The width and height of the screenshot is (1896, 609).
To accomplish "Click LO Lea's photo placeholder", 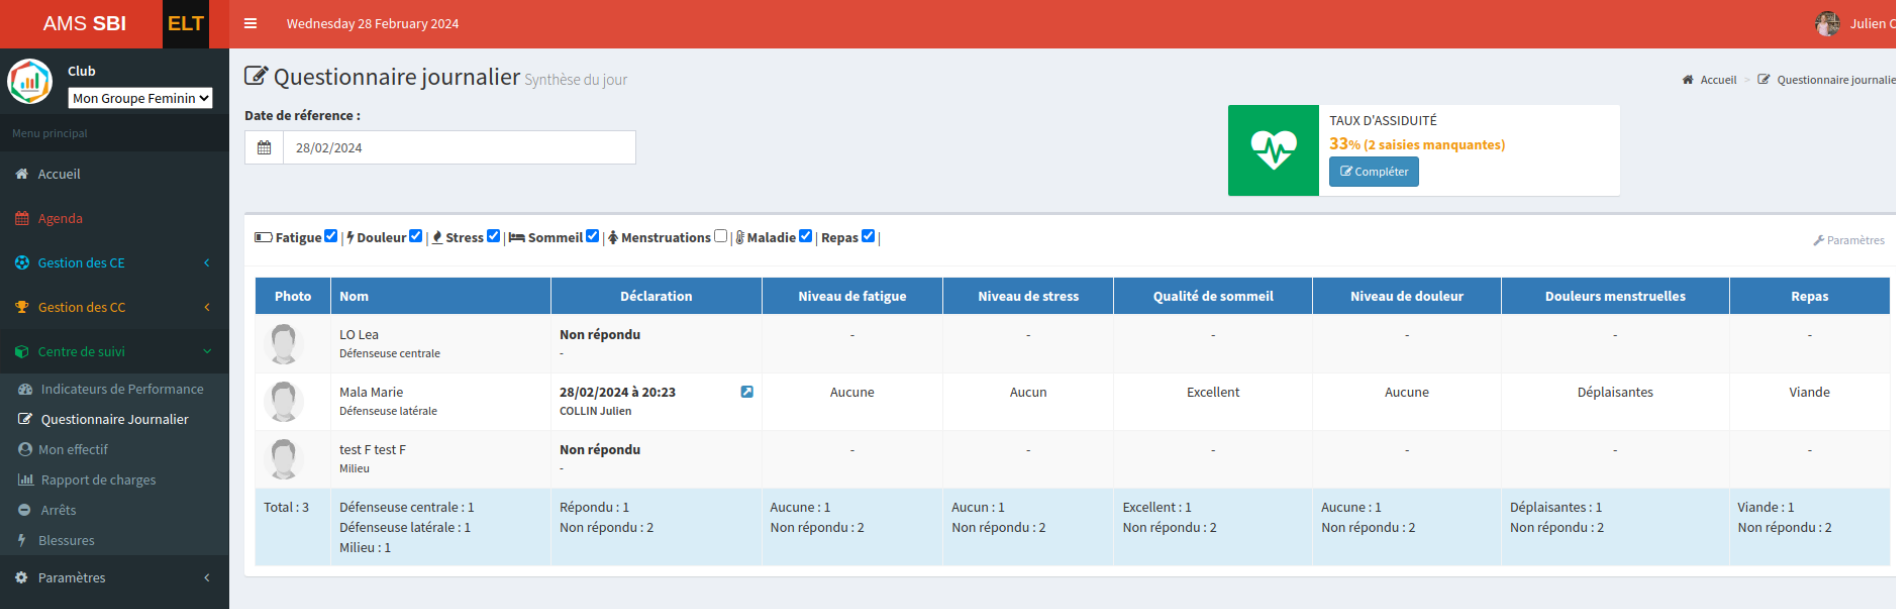I will 284,344.
